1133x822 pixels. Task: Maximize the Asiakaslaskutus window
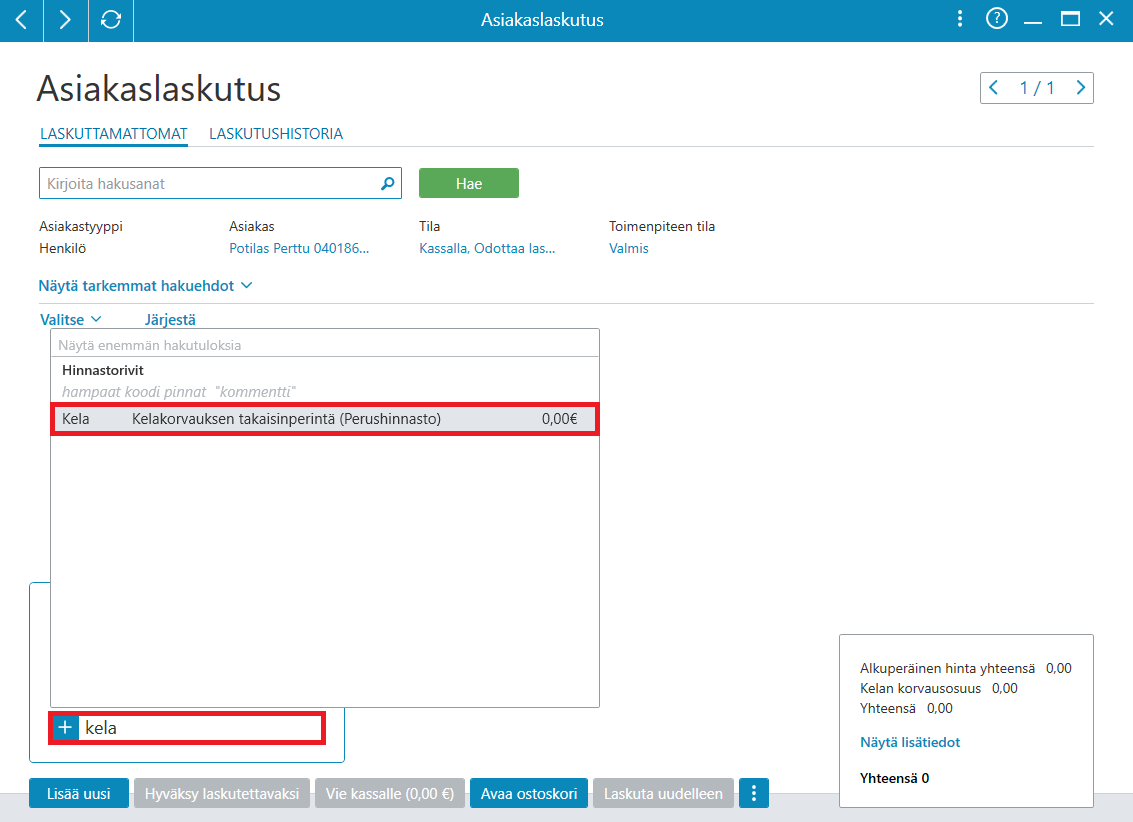click(x=1070, y=19)
